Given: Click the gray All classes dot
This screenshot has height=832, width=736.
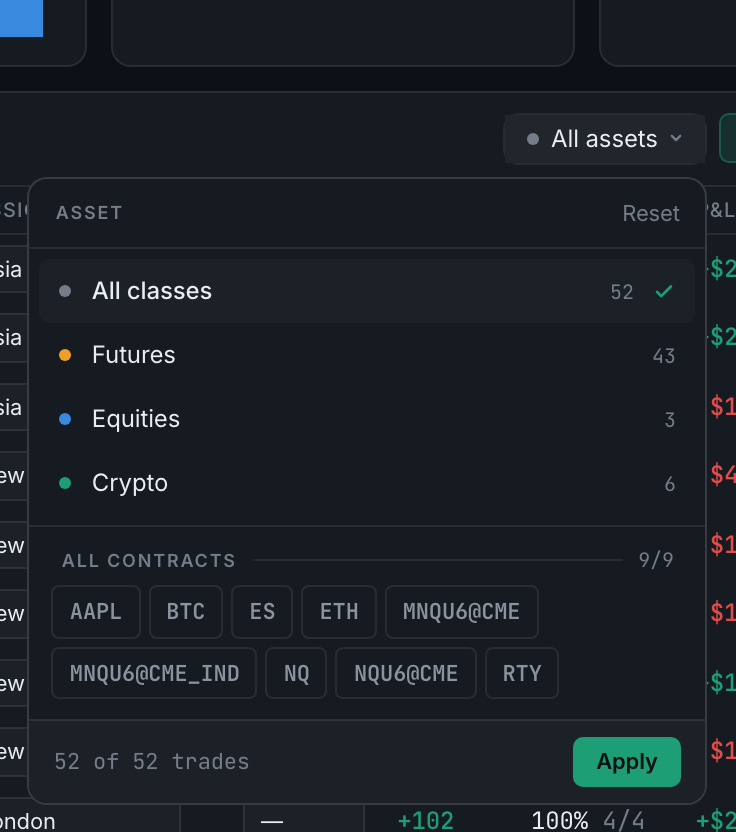Looking at the screenshot, I should (x=65, y=291).
